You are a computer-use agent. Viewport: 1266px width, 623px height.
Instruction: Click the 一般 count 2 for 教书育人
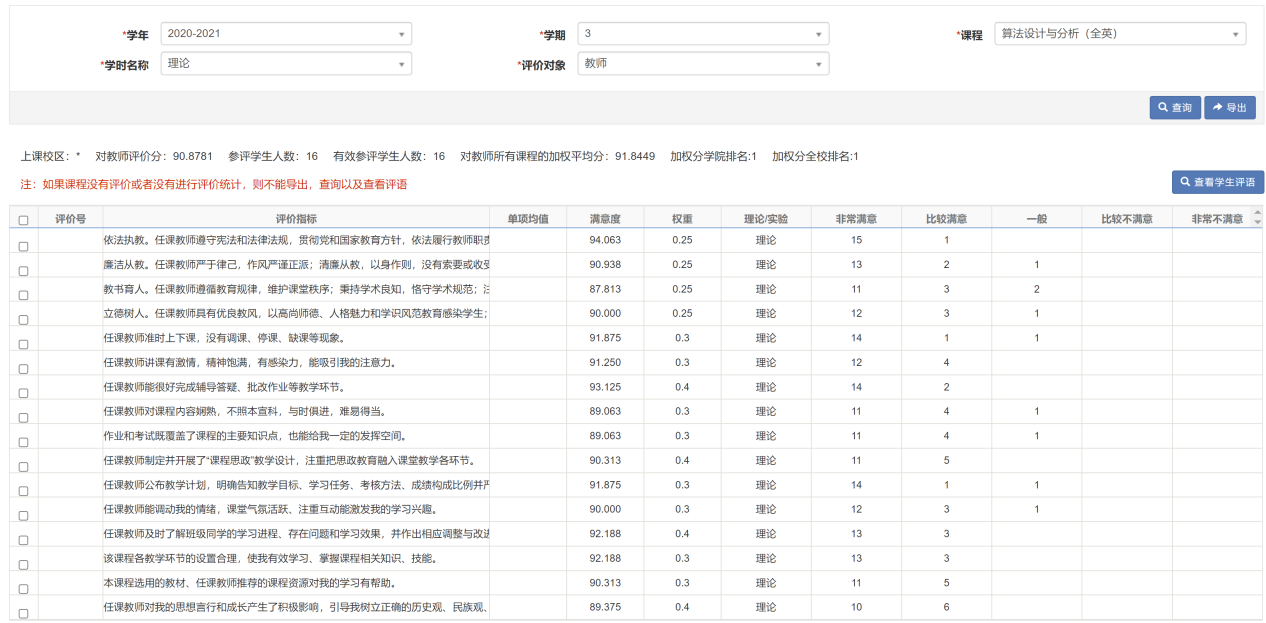1036,289
